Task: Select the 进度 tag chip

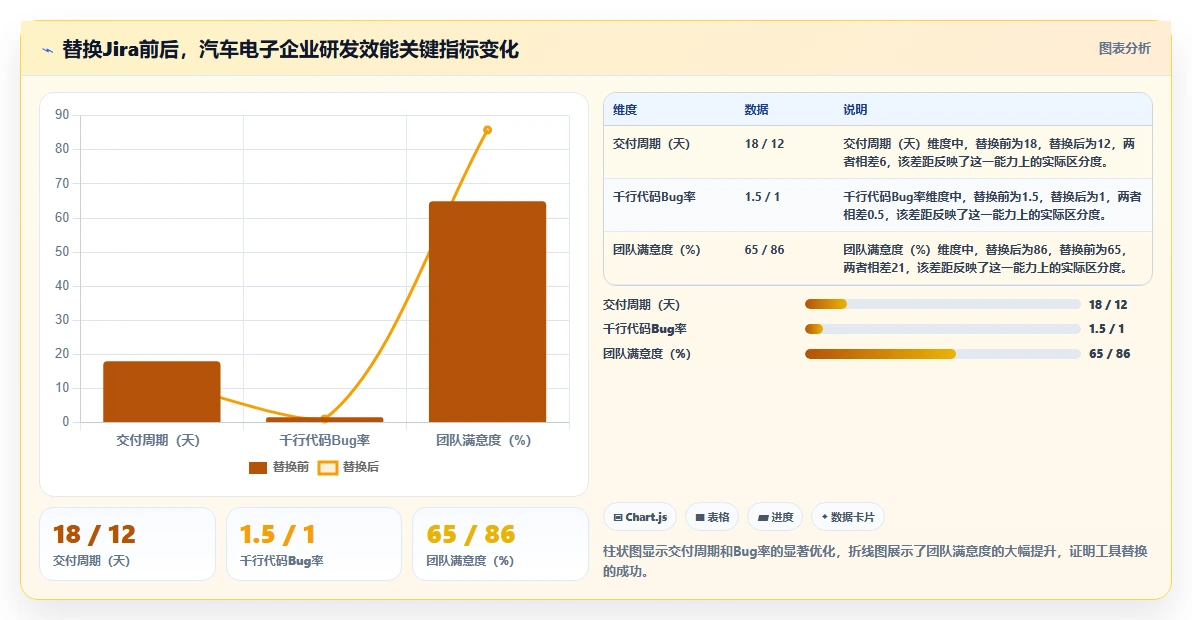Action: click(x=775, y=517)
